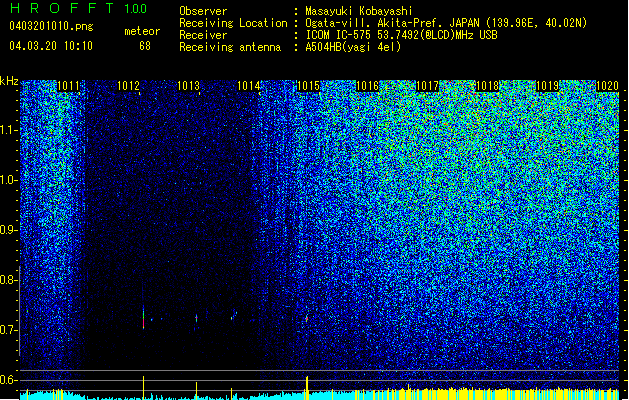Click time marker 1015

[308, 86]
